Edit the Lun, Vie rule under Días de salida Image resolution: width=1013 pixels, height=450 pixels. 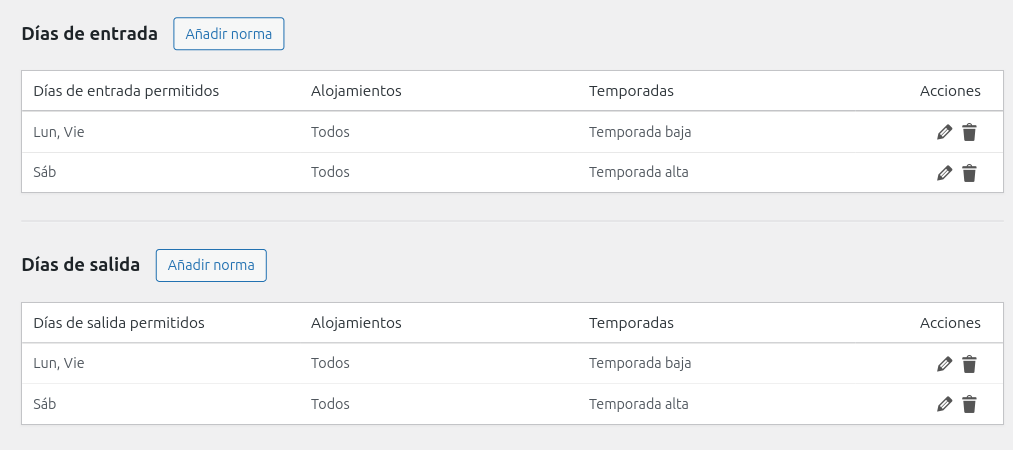944,364
